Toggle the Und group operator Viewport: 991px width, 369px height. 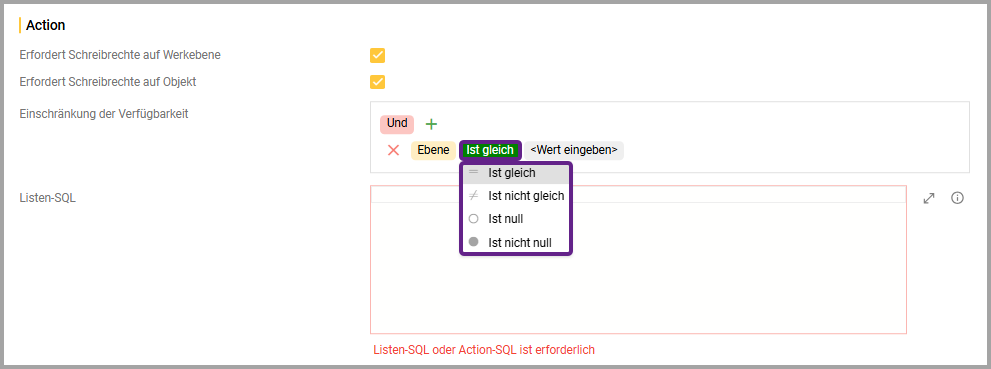coord(397,124)
